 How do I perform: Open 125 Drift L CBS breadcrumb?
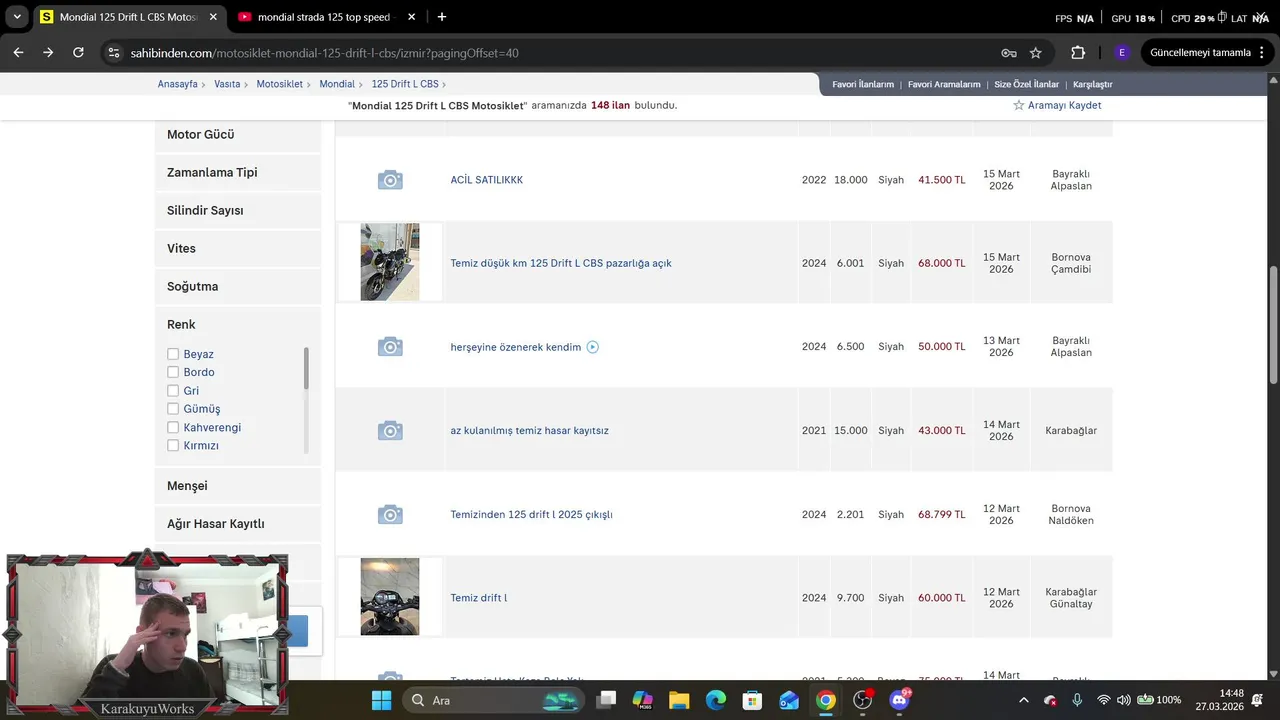pos(405,84)
